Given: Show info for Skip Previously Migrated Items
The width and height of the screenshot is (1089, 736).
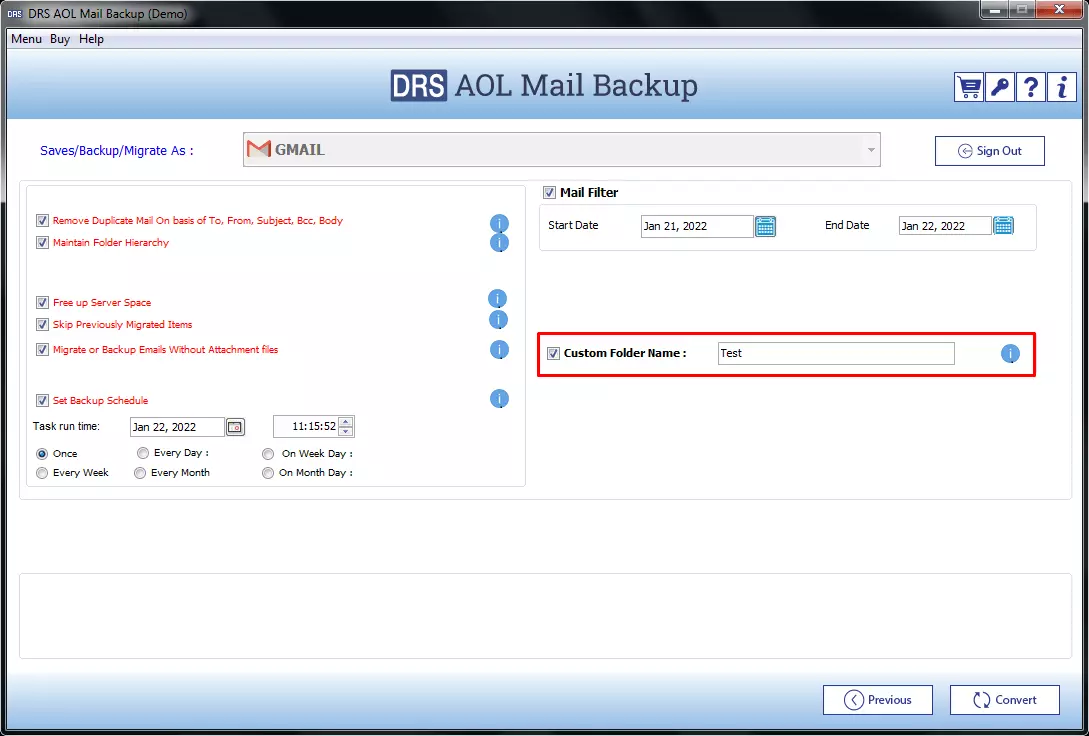Looking at the screenshot, I should click(499, 319).
